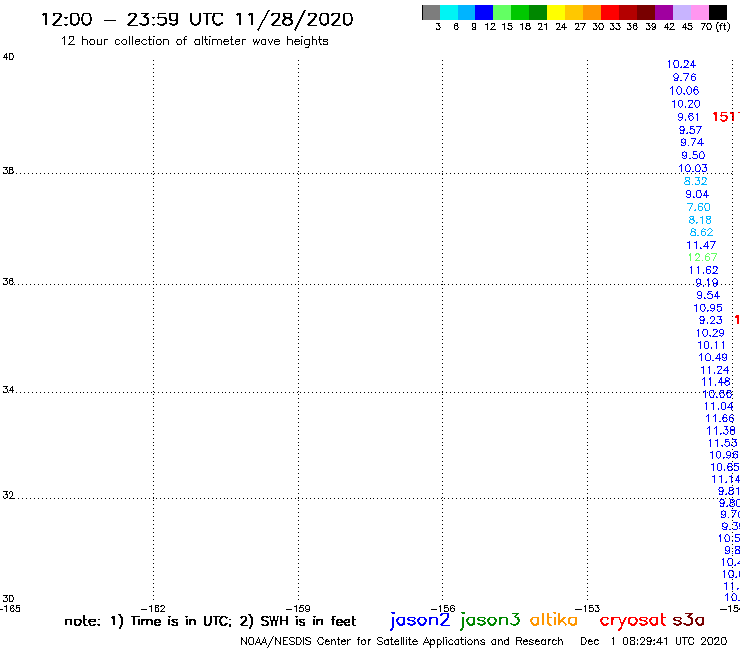Click the color scale label '70 (ft)'

point(715,27)
